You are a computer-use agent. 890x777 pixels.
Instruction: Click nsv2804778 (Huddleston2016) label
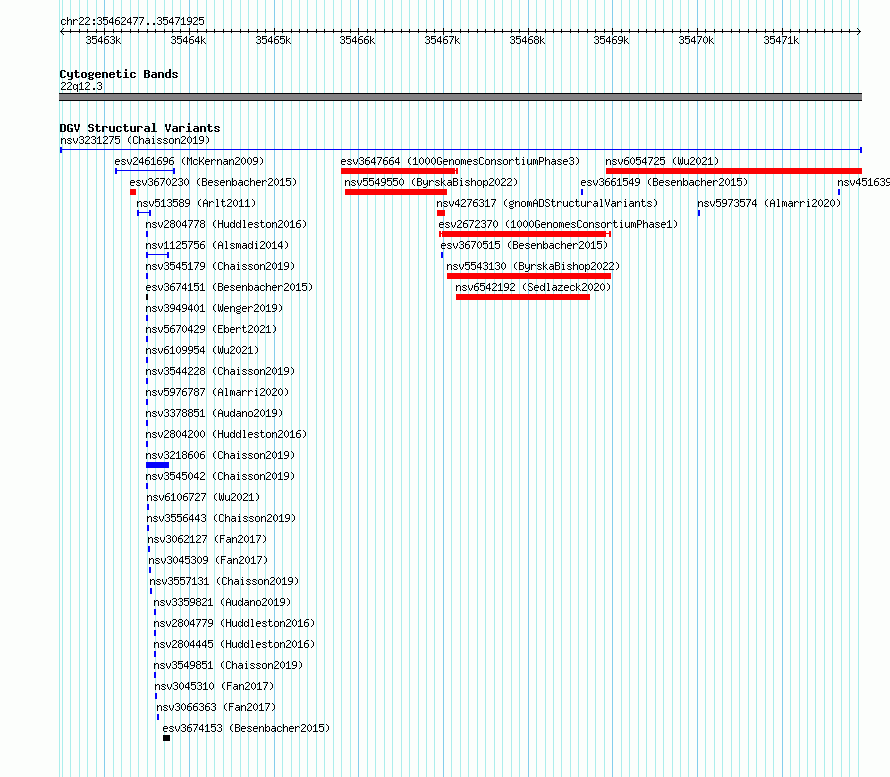(226, 224)
